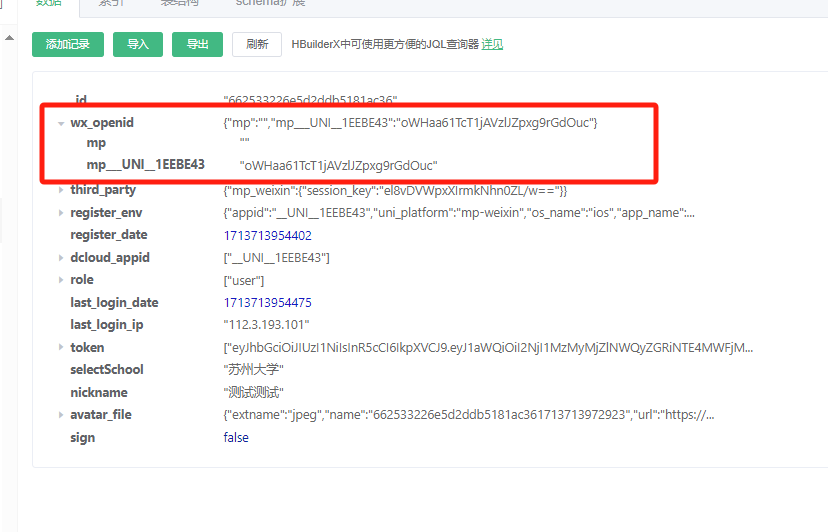Click the 导出 export button

tap(197, 44)
